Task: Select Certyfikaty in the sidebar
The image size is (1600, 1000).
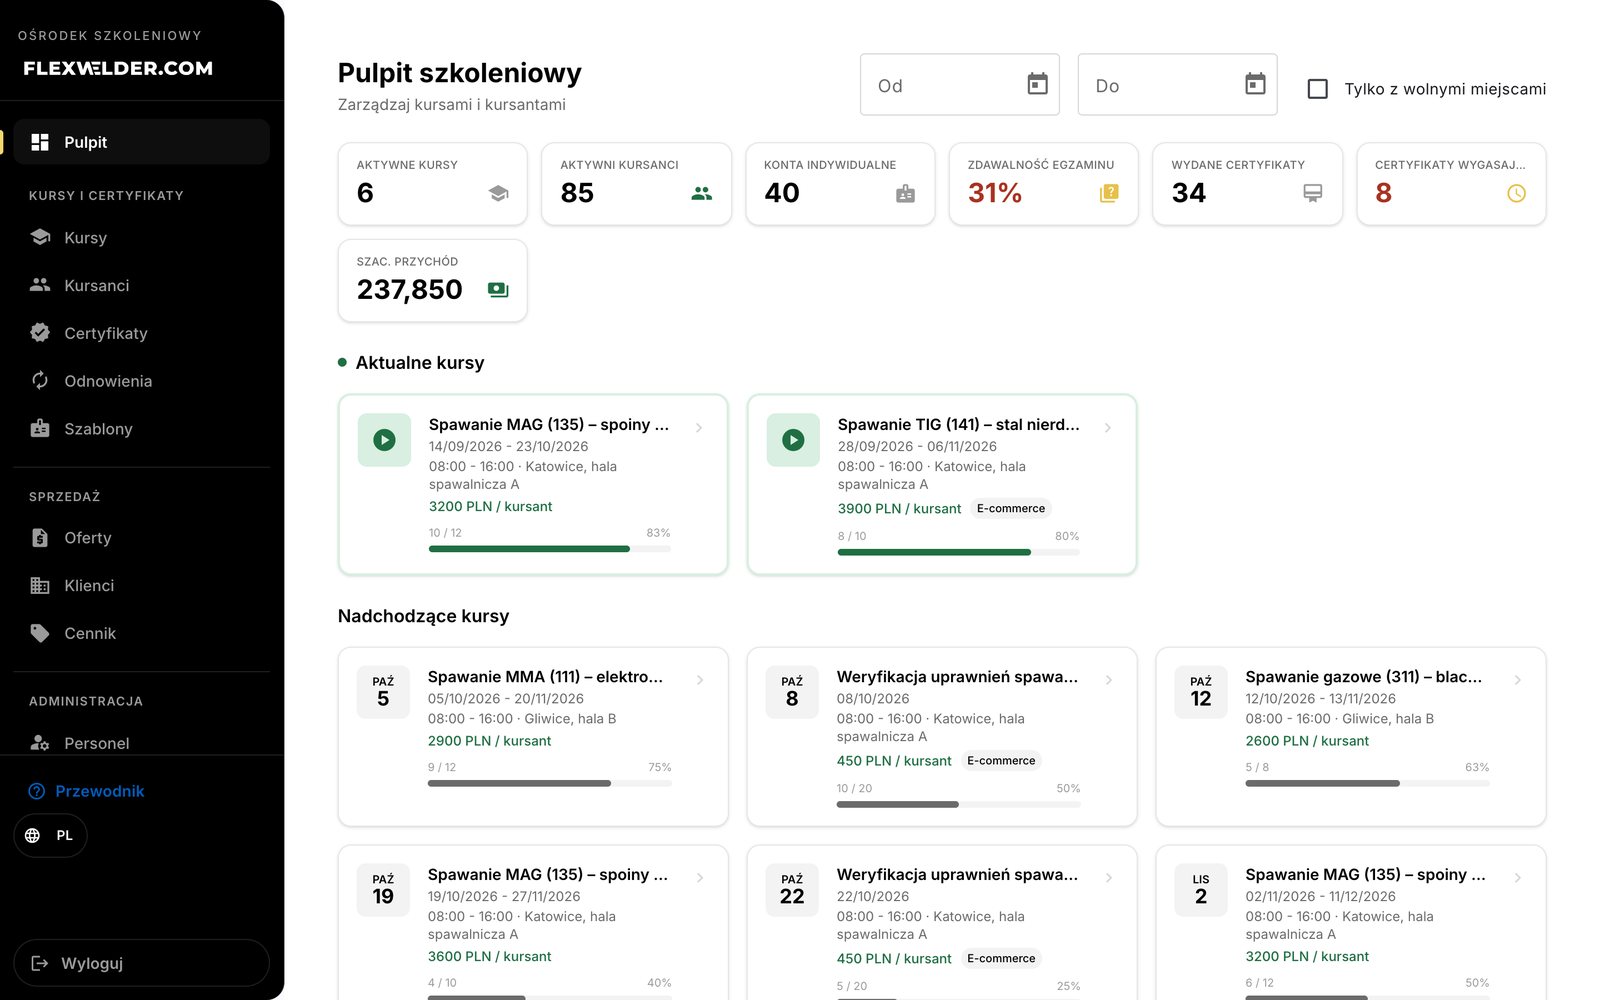Action: 141,333
